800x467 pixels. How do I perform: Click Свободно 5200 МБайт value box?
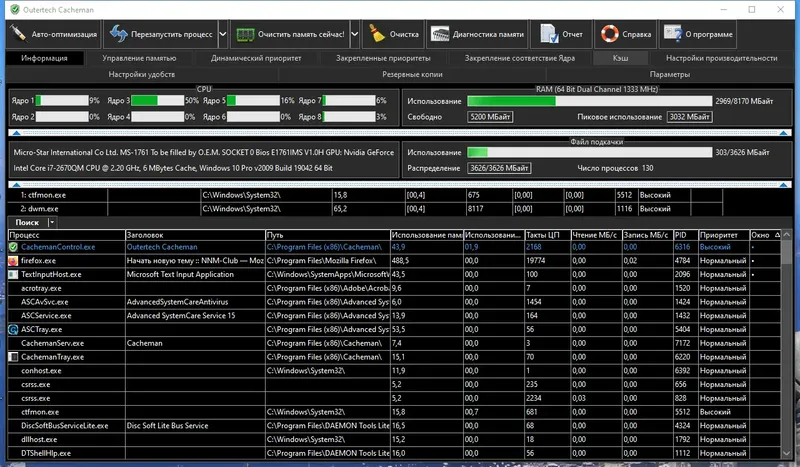pos(490,117)
